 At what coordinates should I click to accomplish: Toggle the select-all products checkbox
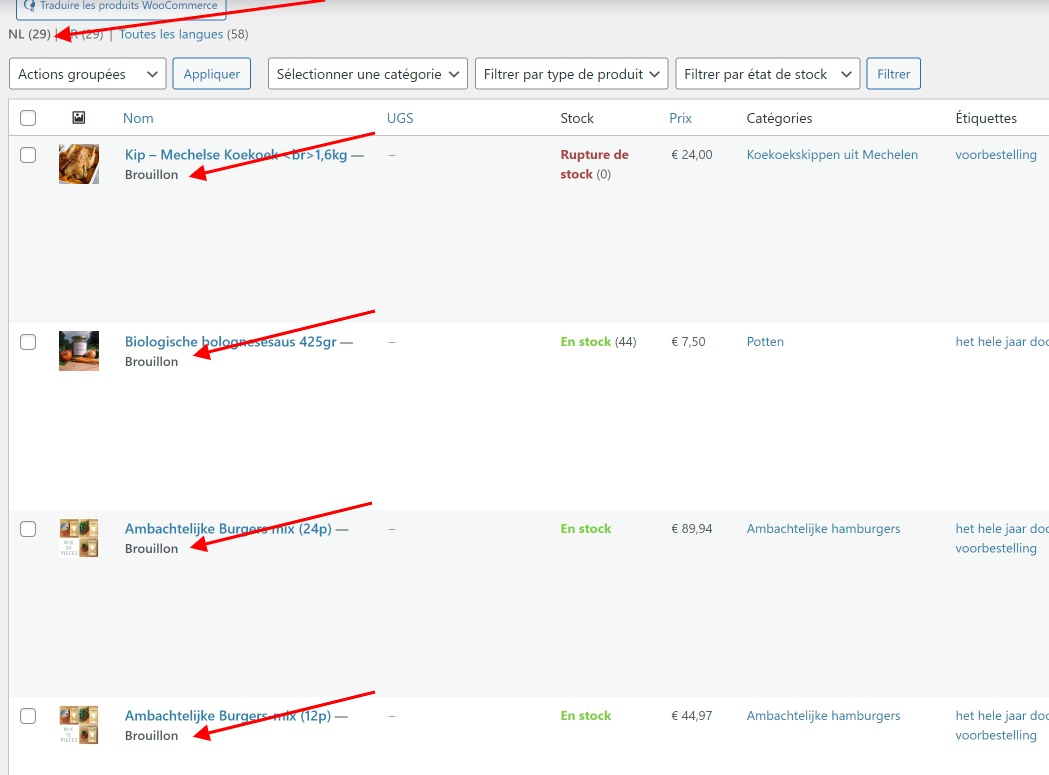tap(28, 118)
